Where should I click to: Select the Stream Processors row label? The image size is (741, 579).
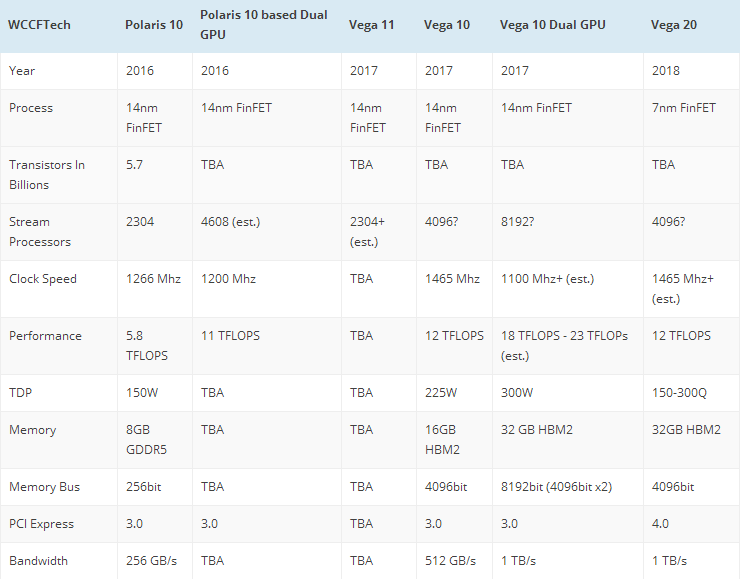point(39,231)
